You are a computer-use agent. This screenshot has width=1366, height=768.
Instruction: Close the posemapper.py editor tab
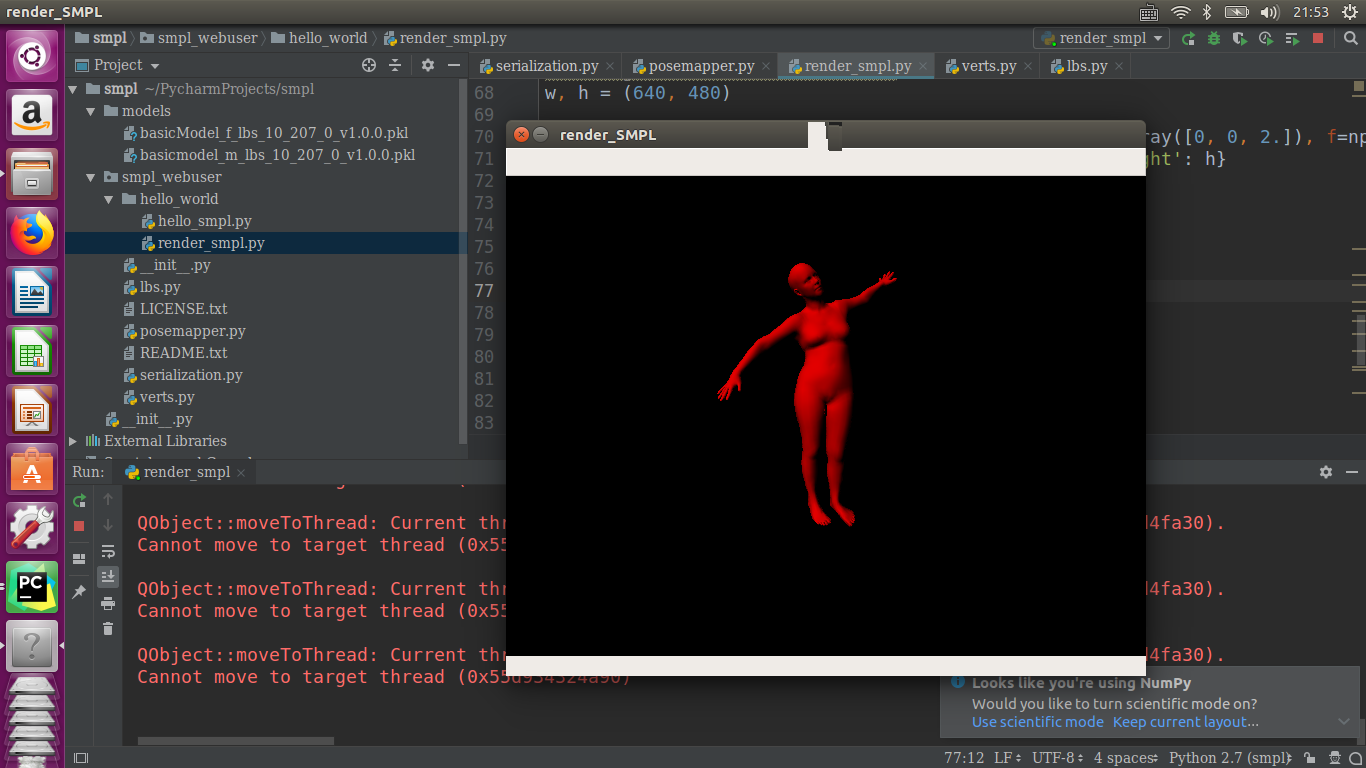coord(766,67)
